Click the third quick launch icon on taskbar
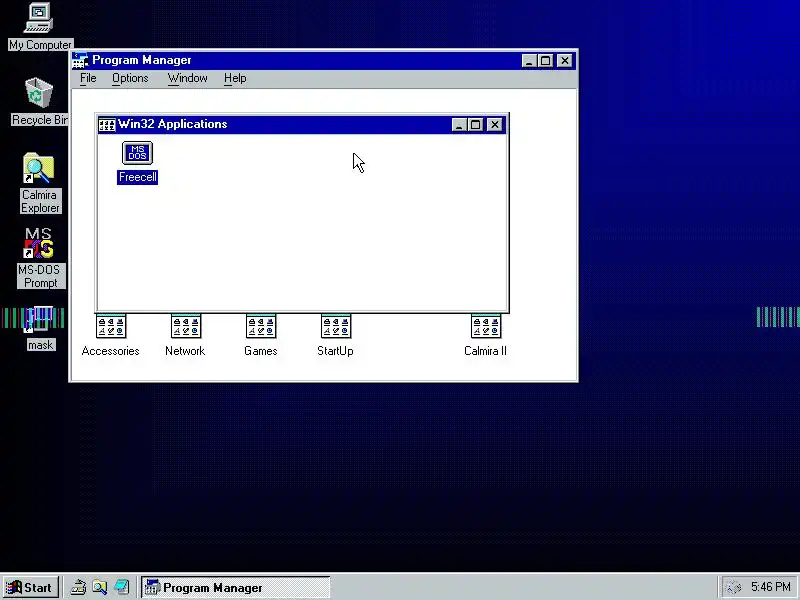This screenshot has width=800, height=600. click(x=121, y=587)
